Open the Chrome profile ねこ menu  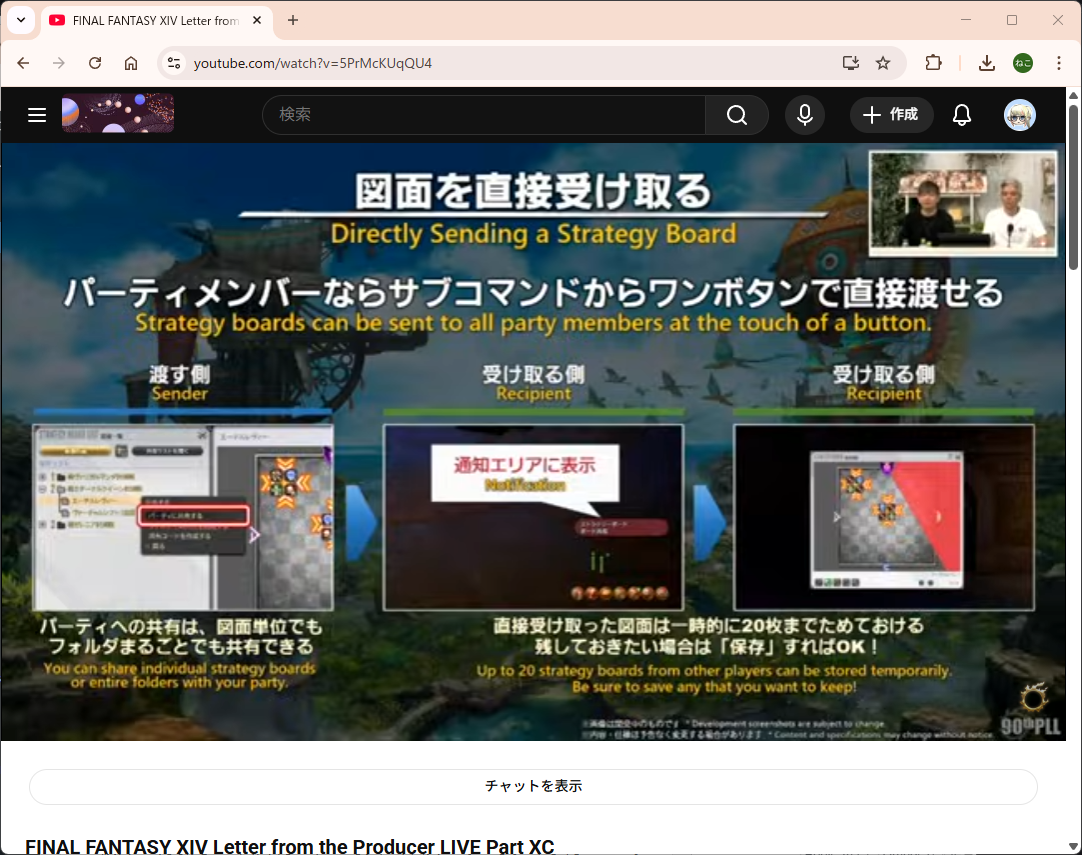click(1022, 63)
